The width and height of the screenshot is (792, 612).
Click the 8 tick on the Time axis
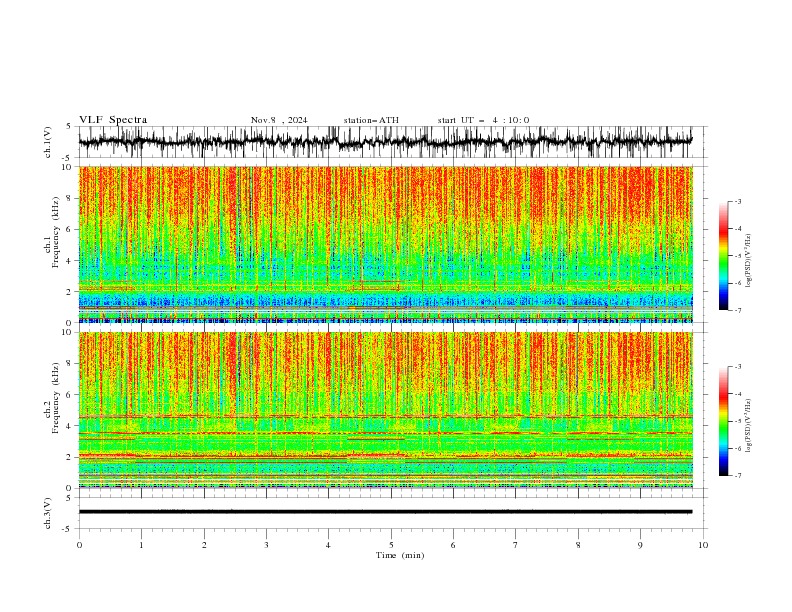pyautogui.click(x=578, y=545)
